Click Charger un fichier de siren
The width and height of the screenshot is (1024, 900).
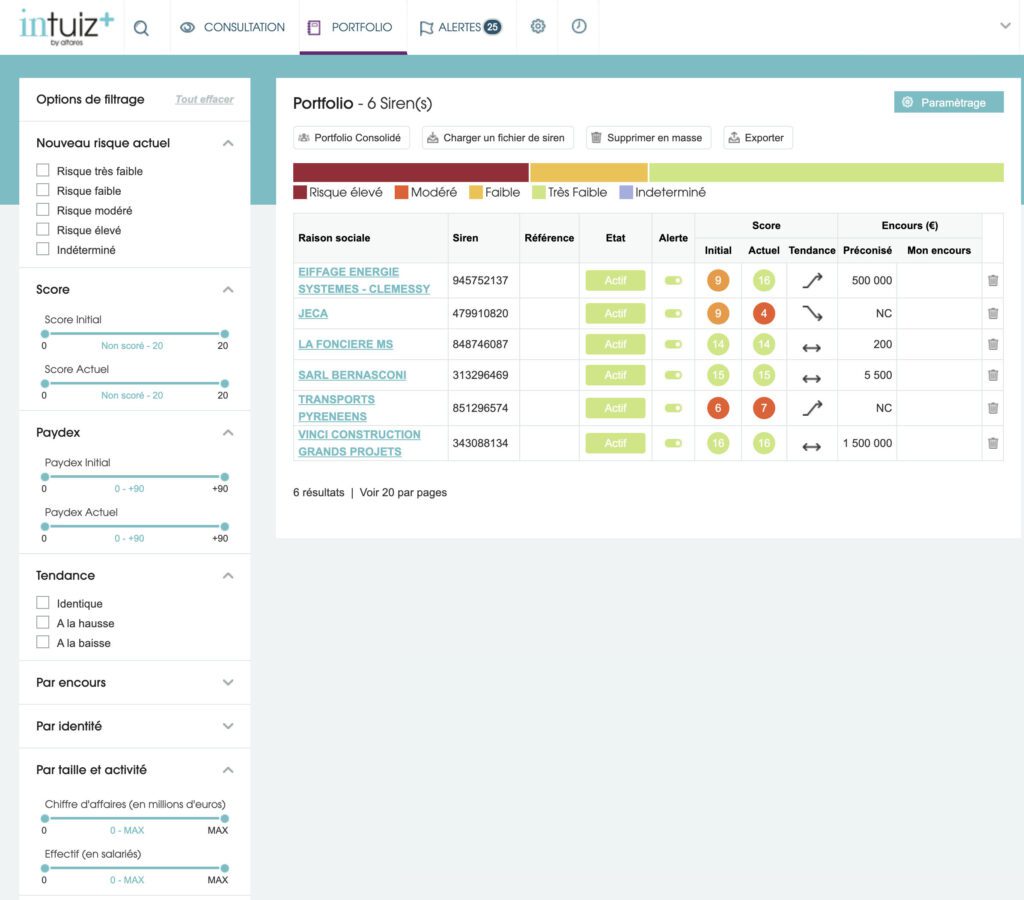coord(498,138)
